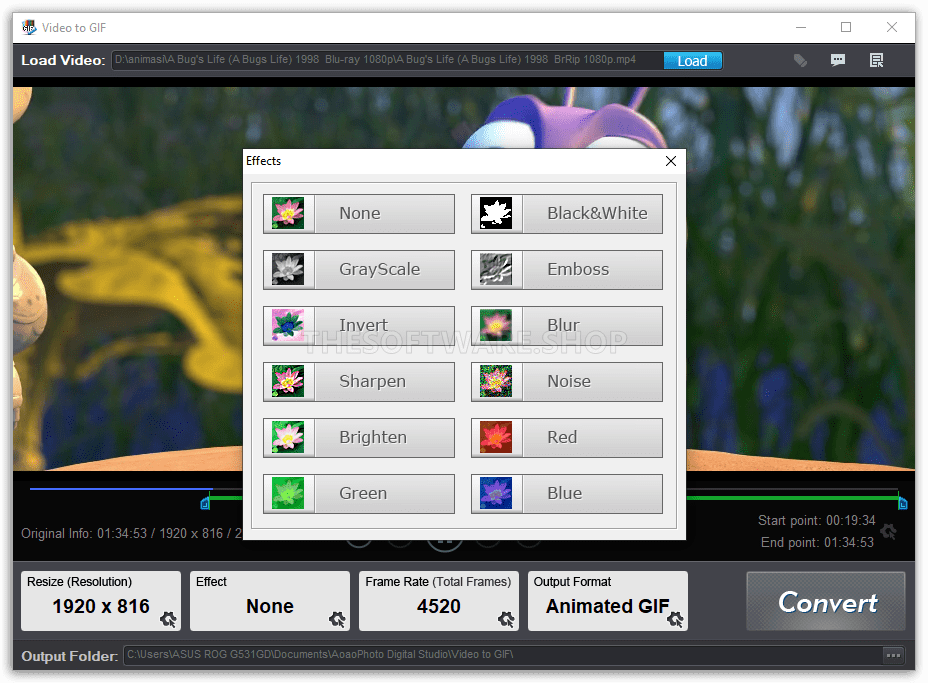Click the Convert button
The height and width of the screenshot is (683, 928).
click(x=826, y=601)
